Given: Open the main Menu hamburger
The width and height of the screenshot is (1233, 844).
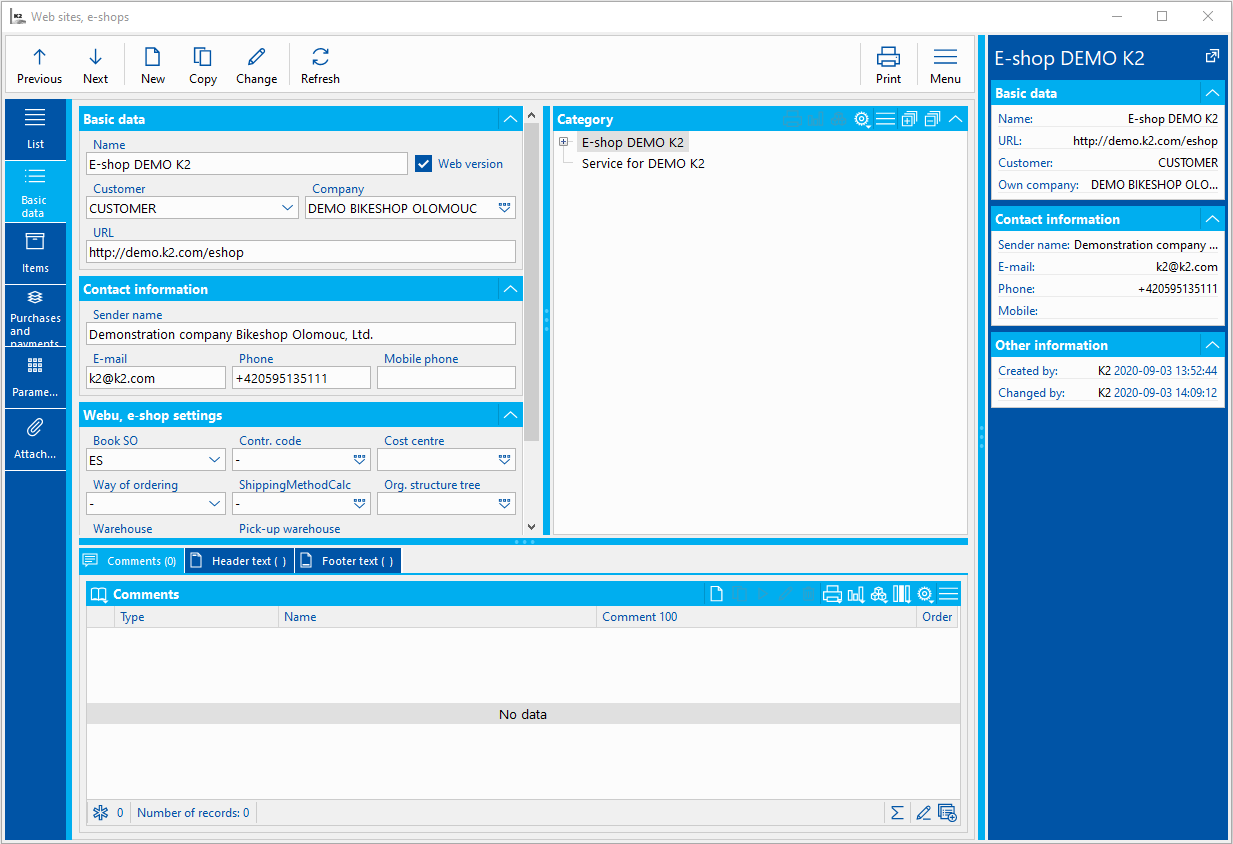Looking at the screenshot, I should pos(945,65).
